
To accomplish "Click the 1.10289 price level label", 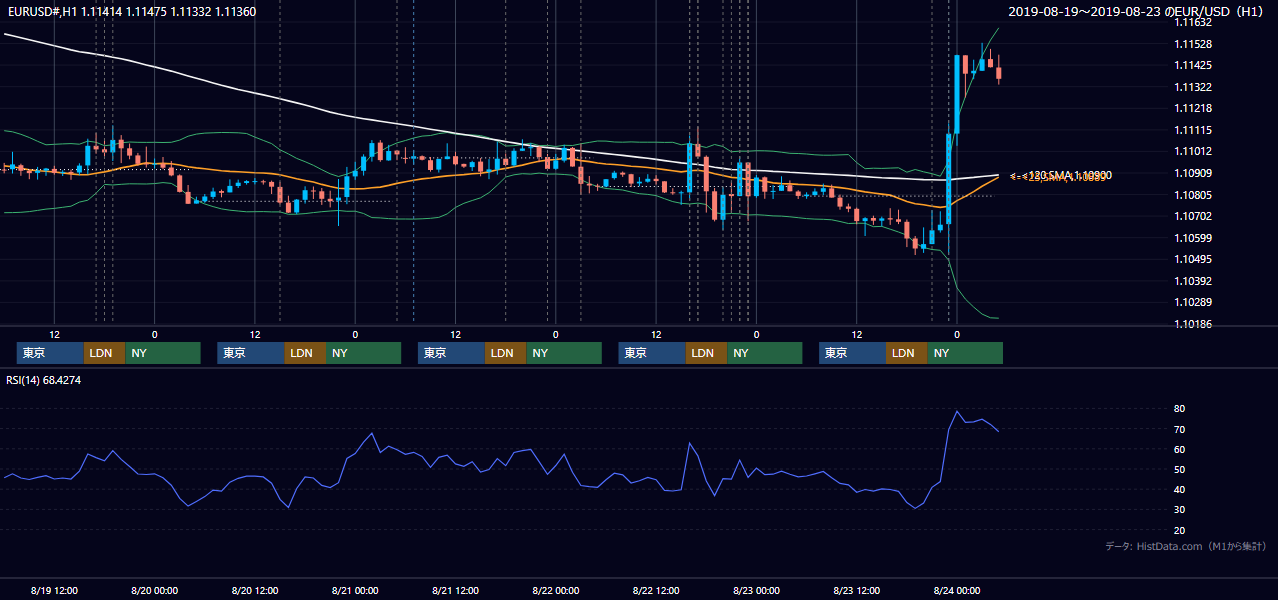I will coord(1192,302).
